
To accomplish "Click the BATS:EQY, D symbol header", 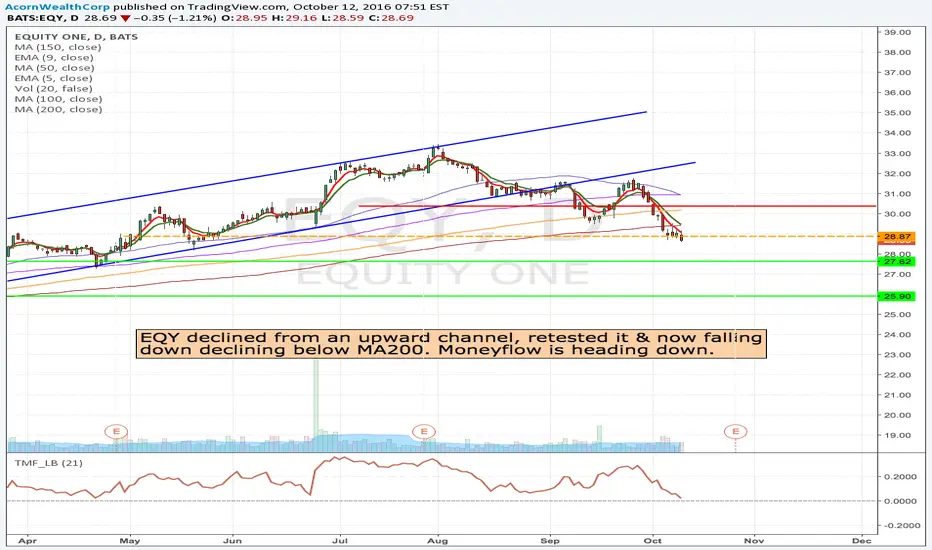I will (x=42, y=18).
